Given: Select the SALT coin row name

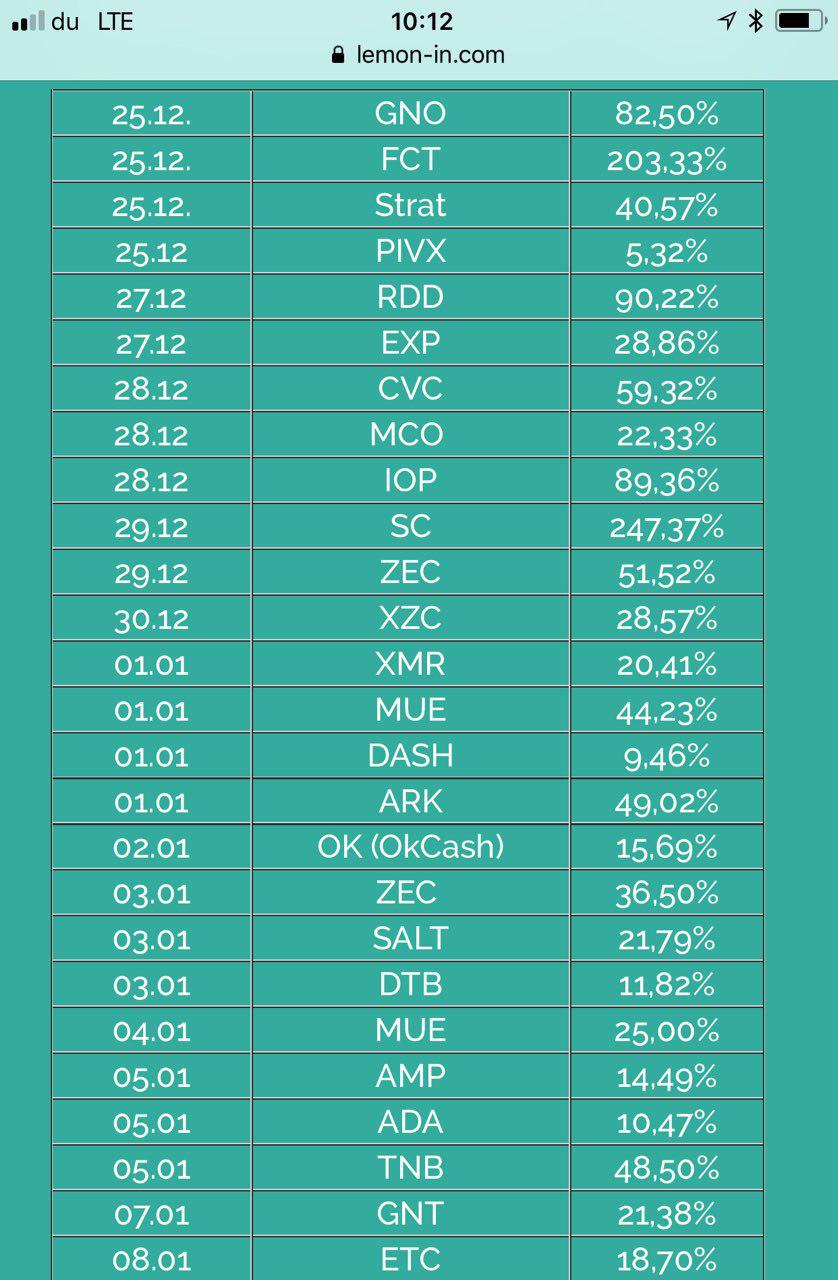Looking at the screenshot, I should tap(411, 939).
